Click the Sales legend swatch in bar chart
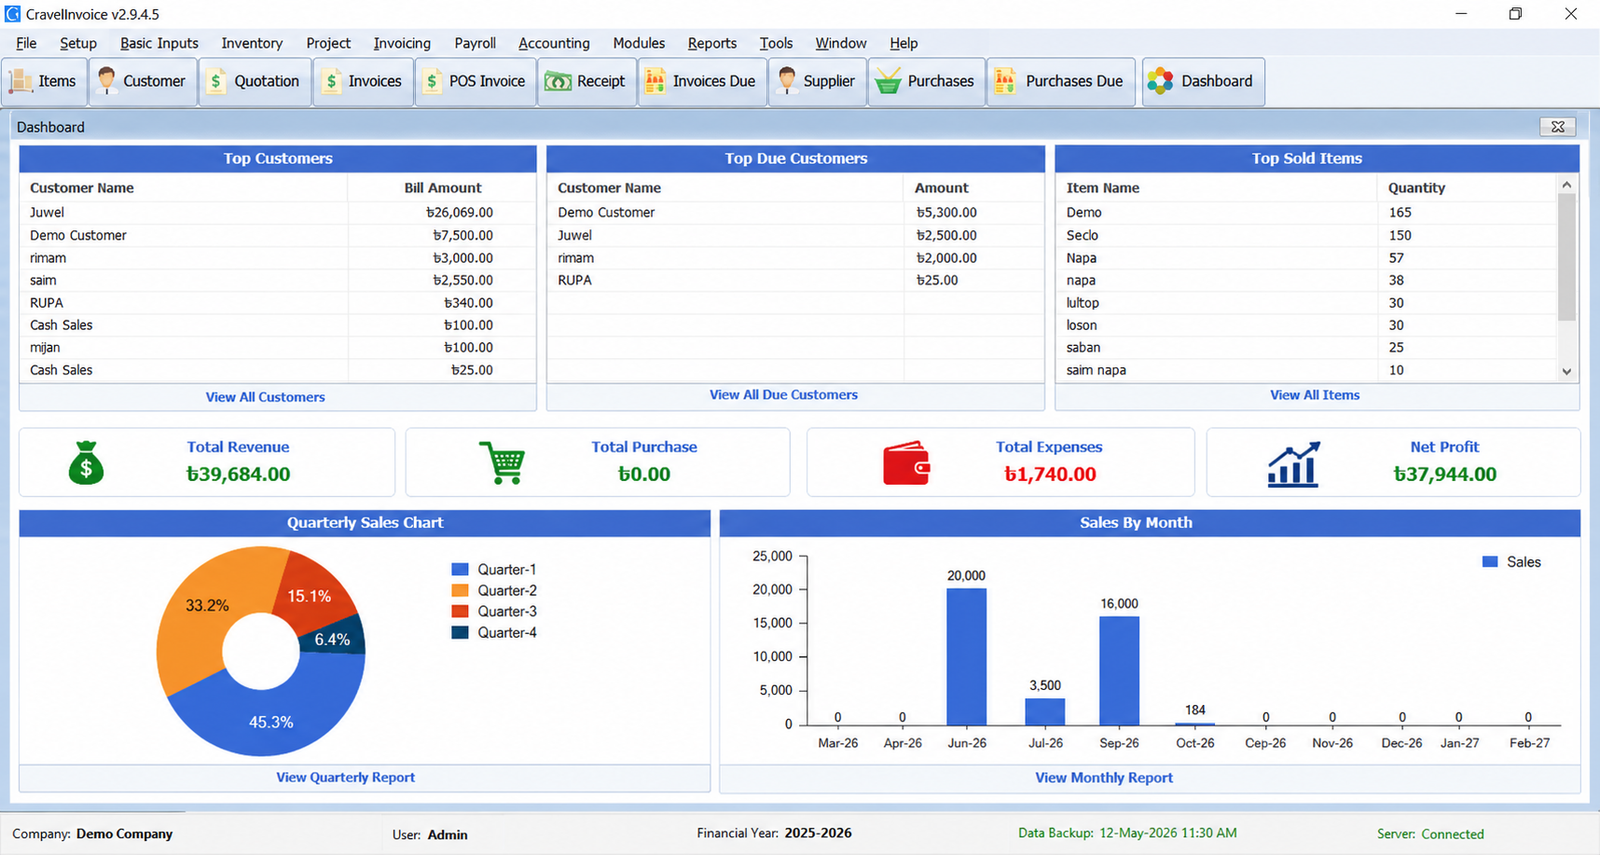Viewport: 1600px width, 855px height. pyautogui.click(x=1490, y=562)
